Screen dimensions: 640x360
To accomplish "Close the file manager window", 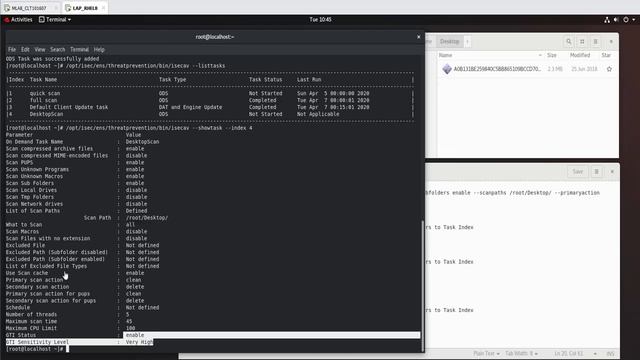I will pyautogui.click(x=611, y=42).
